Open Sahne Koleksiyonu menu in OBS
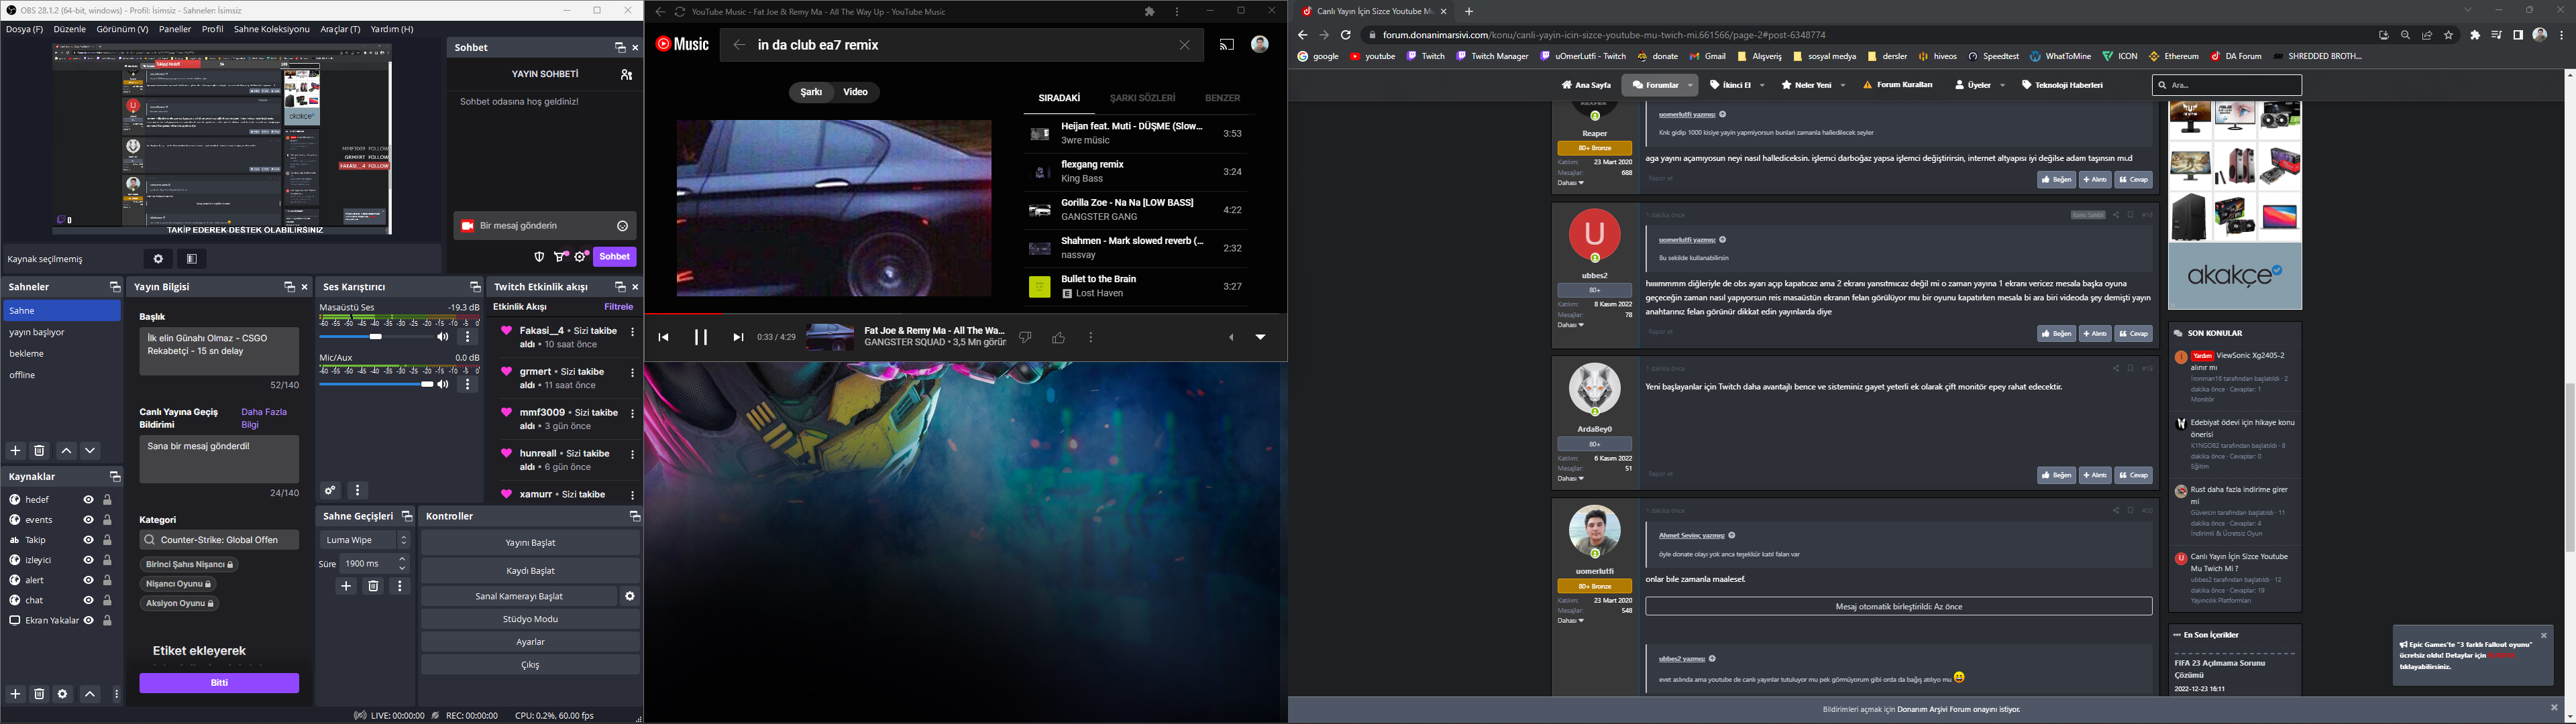This screenshot has width=2576, height=724. tap(272, 30)
